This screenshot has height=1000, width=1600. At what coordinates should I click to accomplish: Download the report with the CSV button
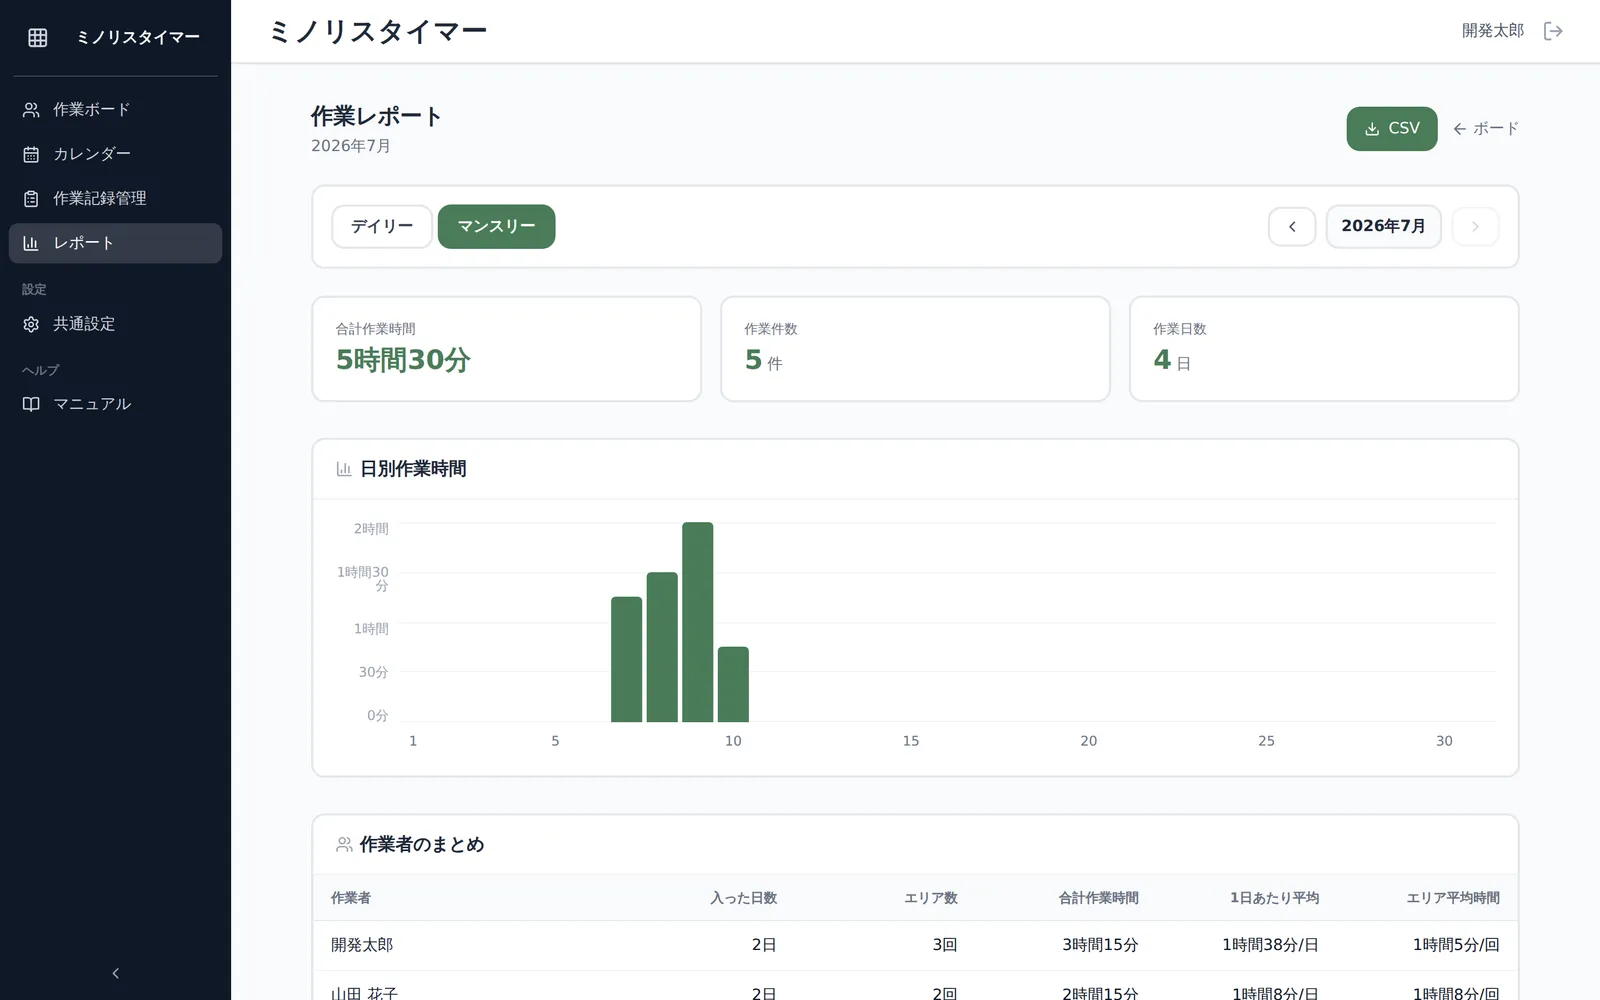pos(1391,129)
